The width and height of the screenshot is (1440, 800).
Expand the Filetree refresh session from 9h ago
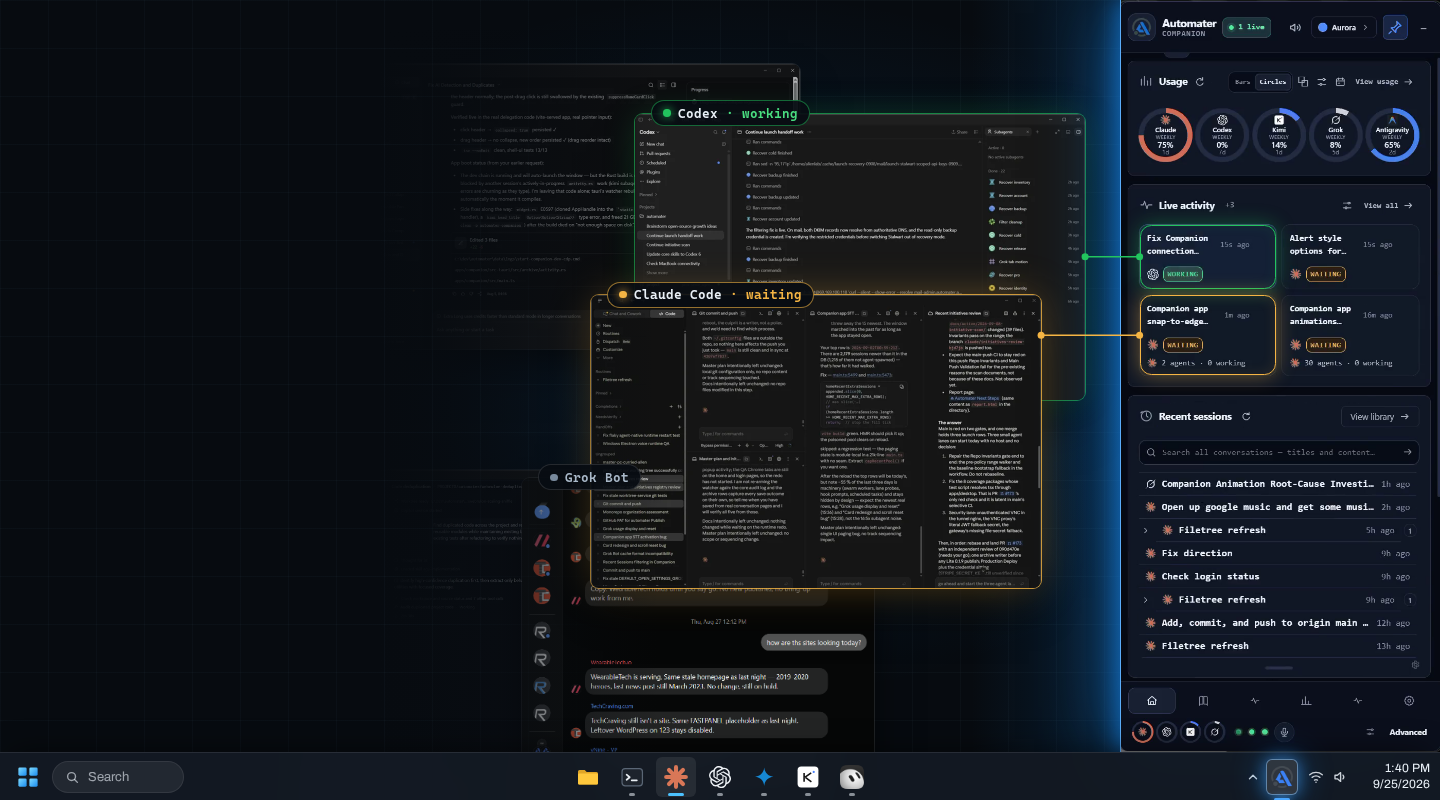click(x=1145, y=600)
